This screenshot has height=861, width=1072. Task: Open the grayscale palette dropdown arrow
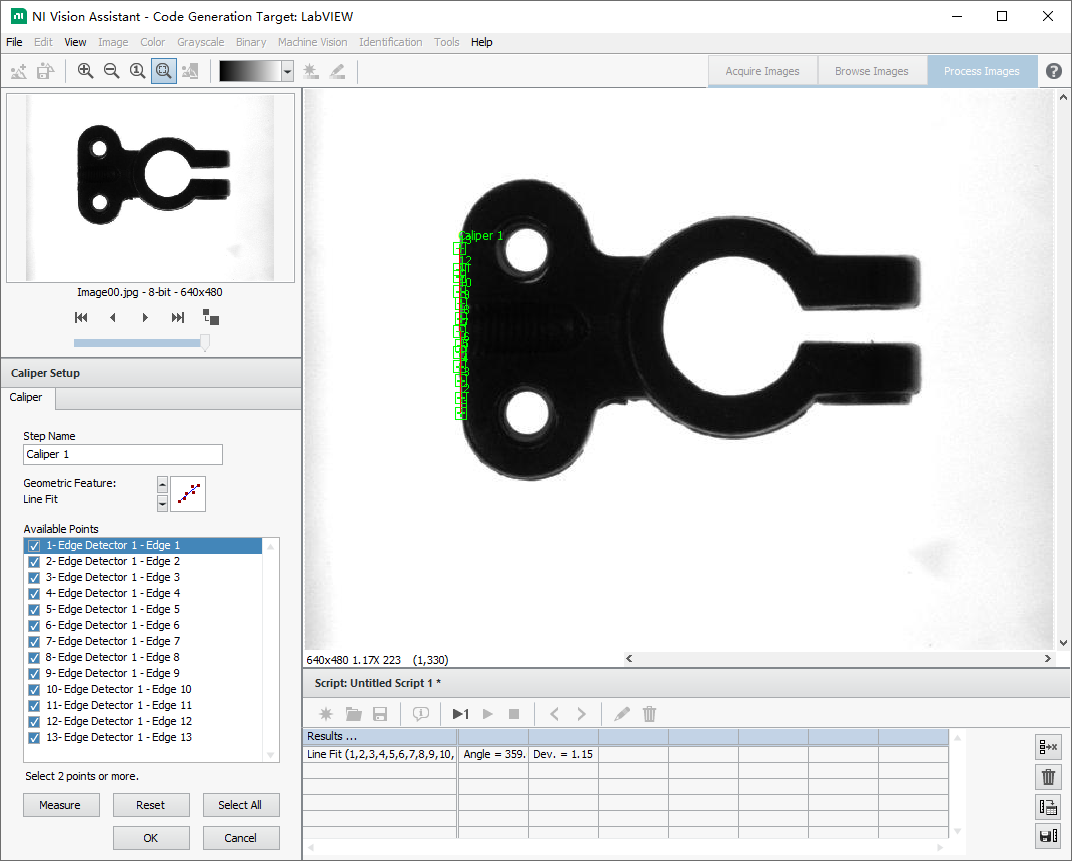point(288,71)
